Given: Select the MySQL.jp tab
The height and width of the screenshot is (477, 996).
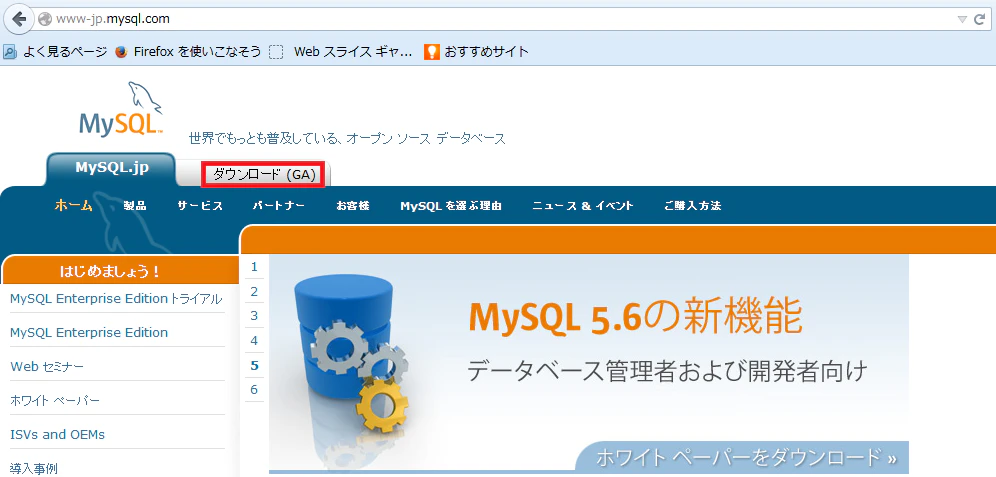Looking at the screenshot, I should 112,168.
